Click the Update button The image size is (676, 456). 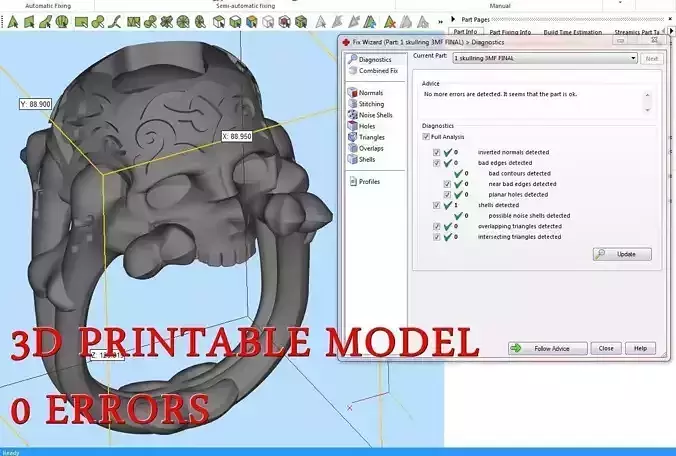[622, 254]
